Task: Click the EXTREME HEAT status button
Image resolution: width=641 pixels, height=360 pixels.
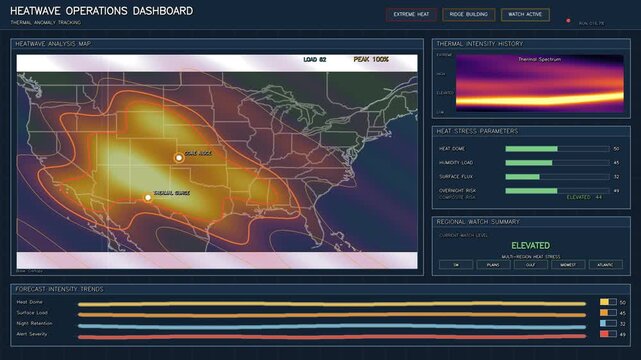Action: point(411,14)
